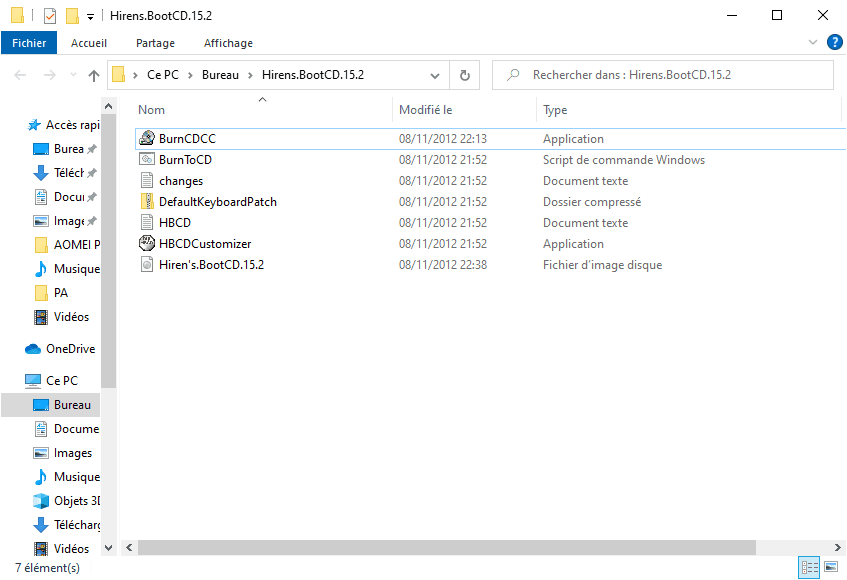Open Téléchargements under Ce PC
Screen dimensions: 847x580
tap(67, 525)
